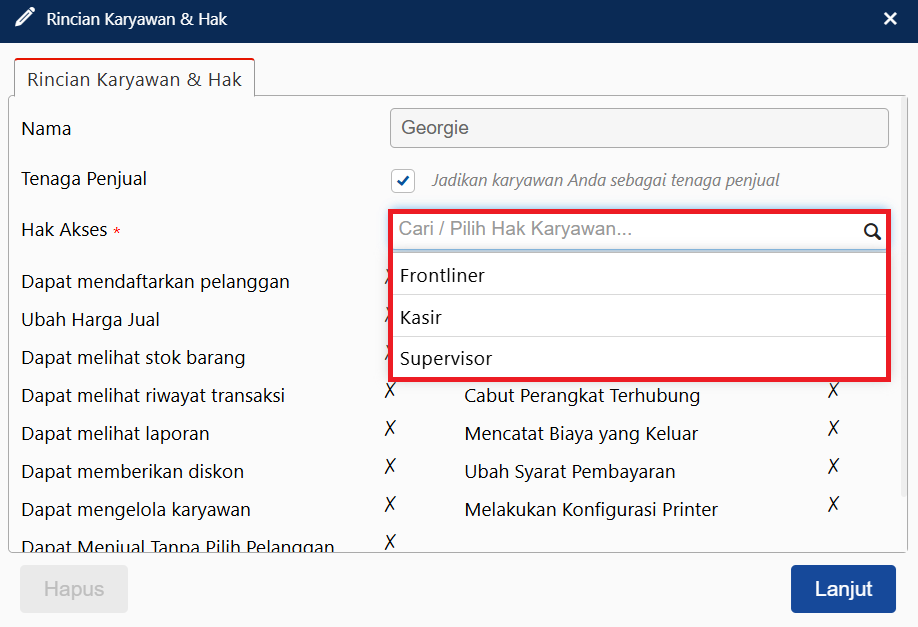Click X mark beside Dapat memberikan diskon
Screen dimensions: 918x627
[x=390, y=466]
